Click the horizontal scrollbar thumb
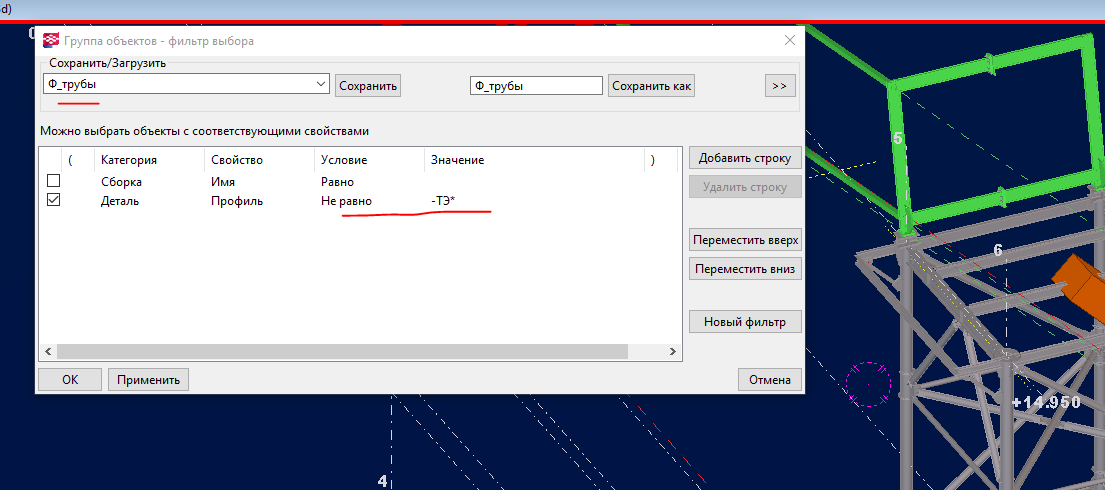 click(342, 352)
